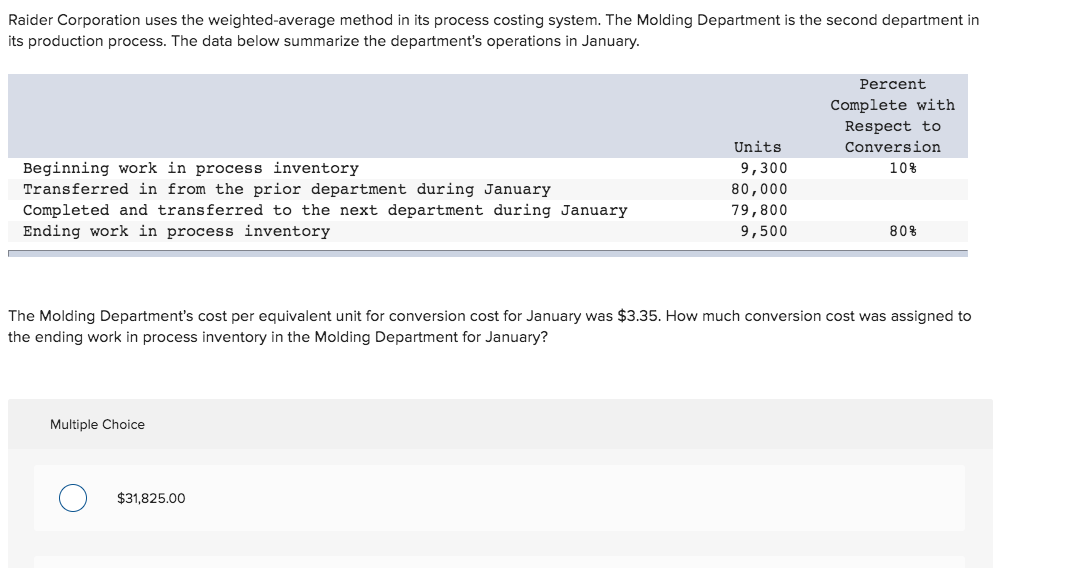Click the Multiple Choice section header
This screenshot has width=1088, height=584.
click(96, 424)
